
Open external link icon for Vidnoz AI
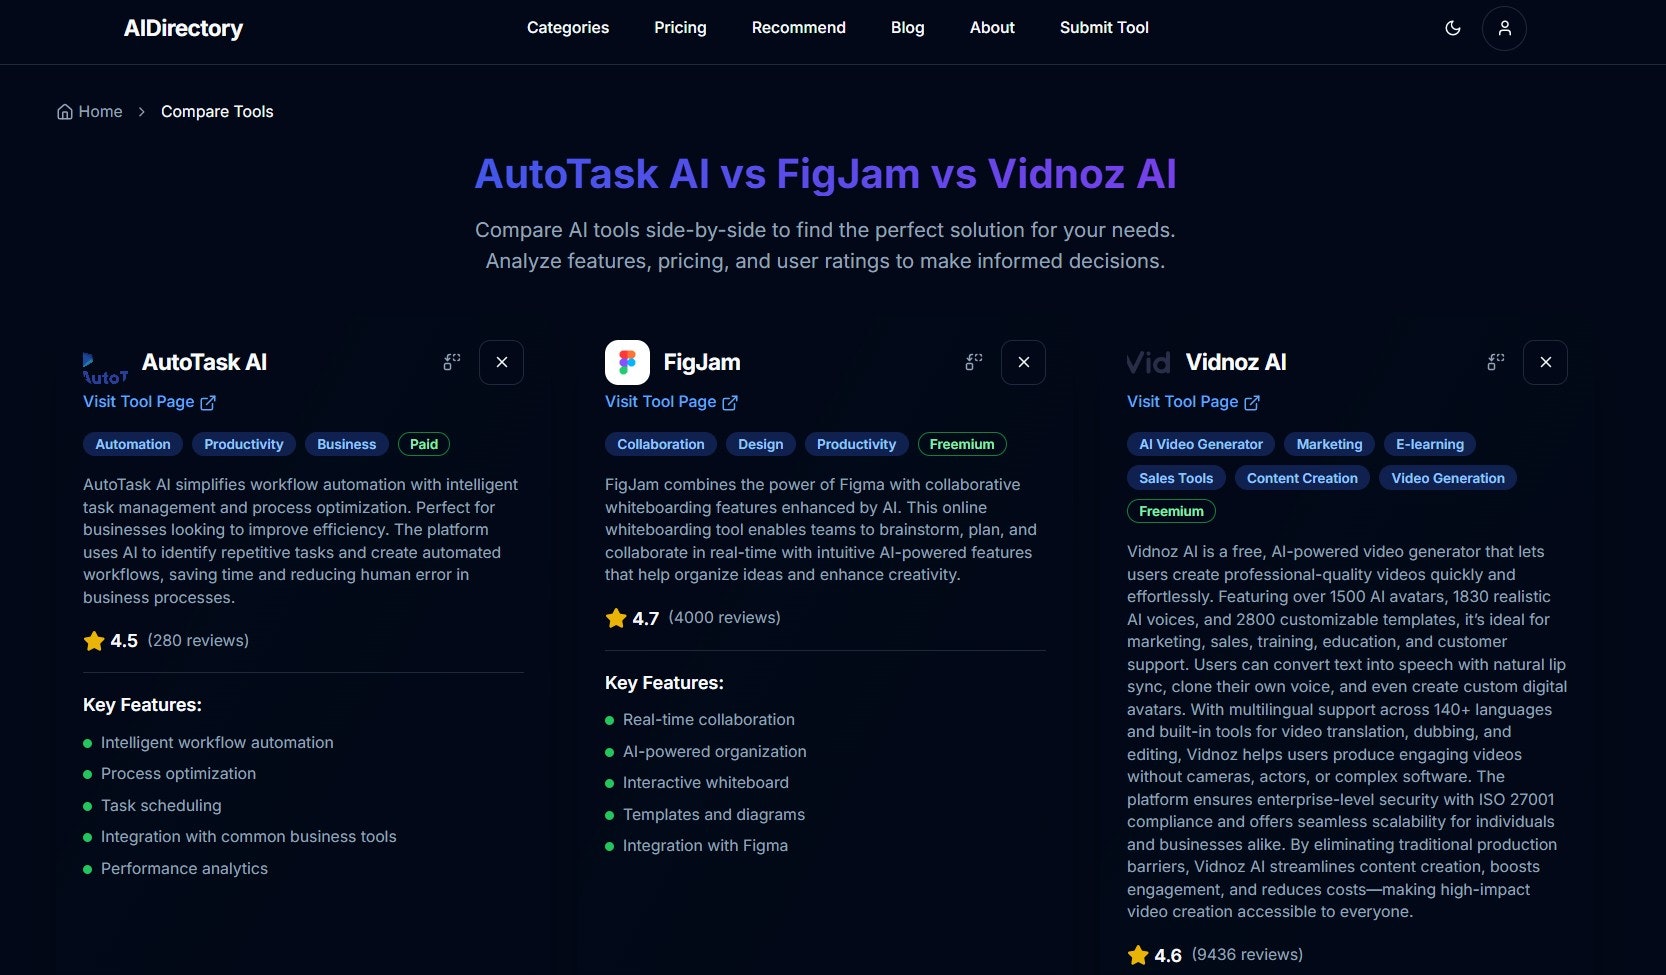click(x=1252, y=402)
